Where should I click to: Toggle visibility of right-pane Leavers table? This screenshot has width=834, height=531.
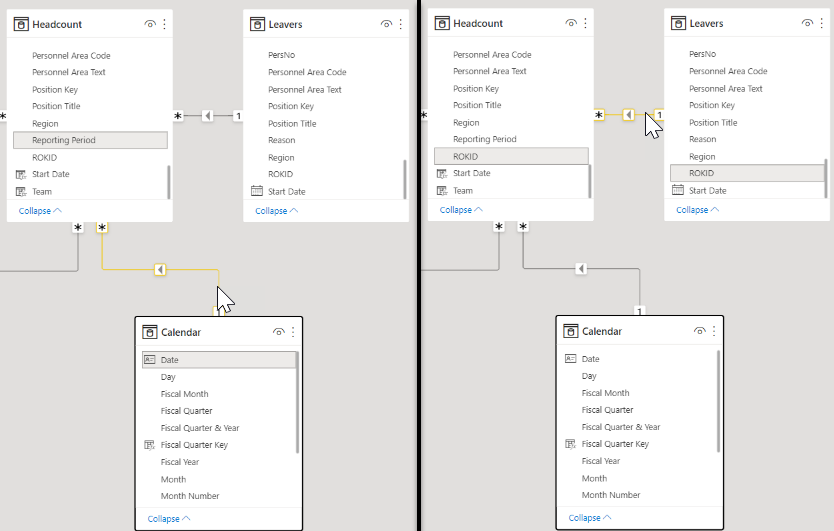tap(807, 23)
